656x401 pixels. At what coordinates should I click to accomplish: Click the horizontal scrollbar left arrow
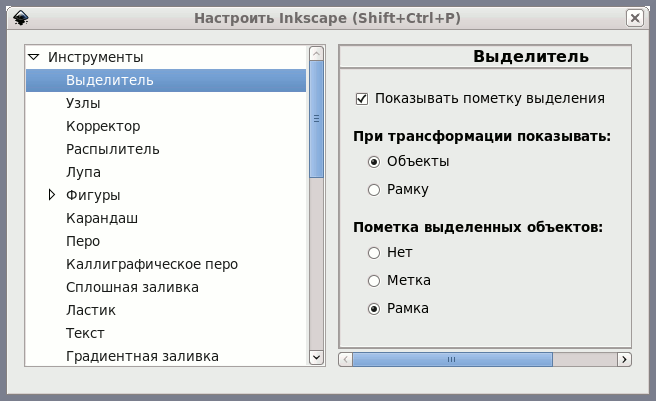point(346,360)
